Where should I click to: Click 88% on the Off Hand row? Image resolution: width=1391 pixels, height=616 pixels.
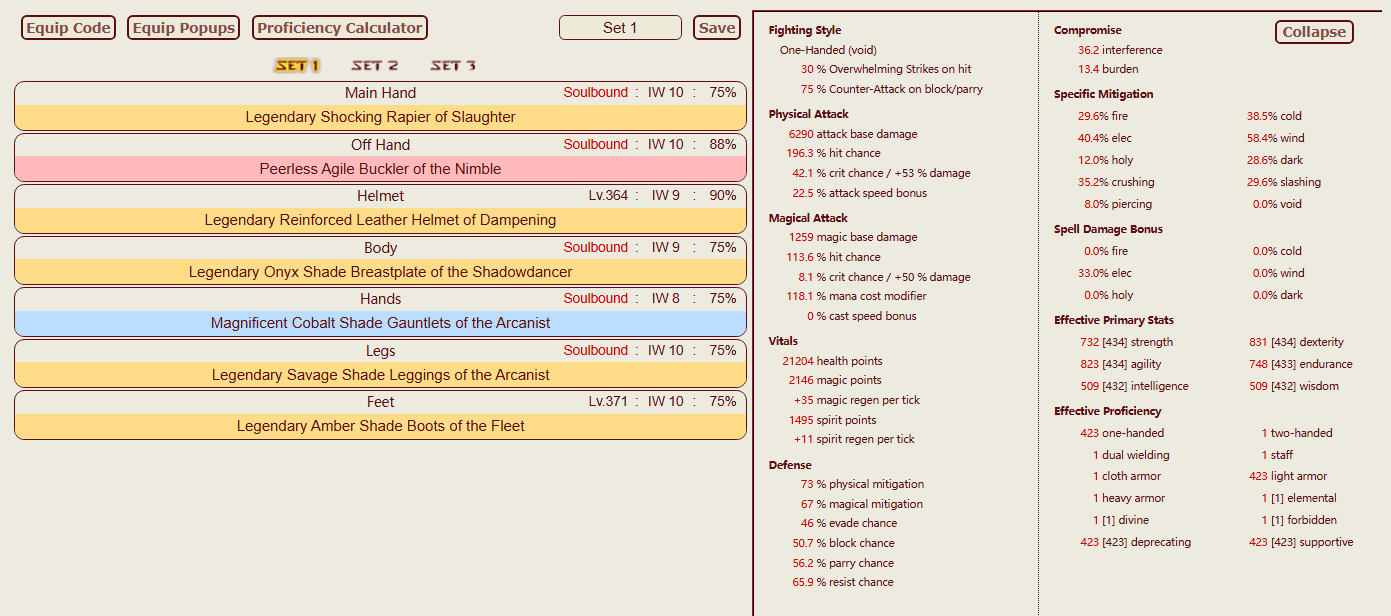[723, 144]
